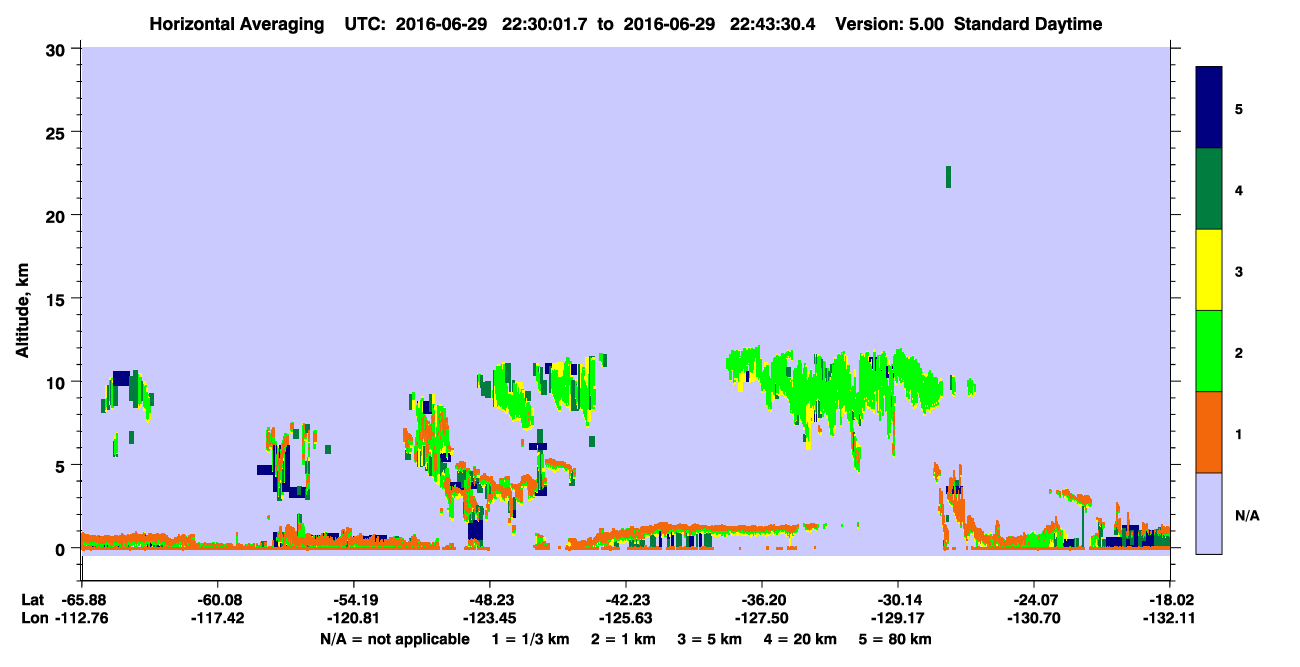1300x667 pixels.
Task: Click the isolated green feature near 22 km altitude
Action: click(948, 177)
